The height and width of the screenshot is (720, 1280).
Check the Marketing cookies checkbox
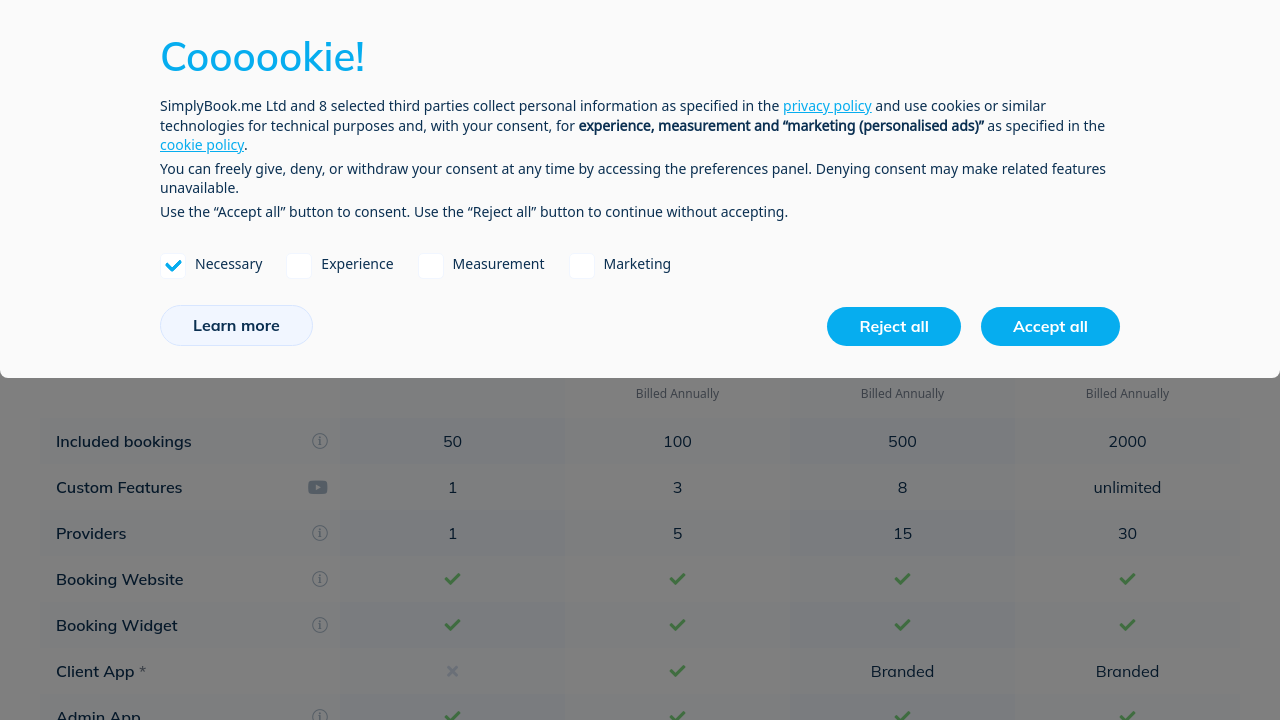pyautogui.click(x=582, y=265)
